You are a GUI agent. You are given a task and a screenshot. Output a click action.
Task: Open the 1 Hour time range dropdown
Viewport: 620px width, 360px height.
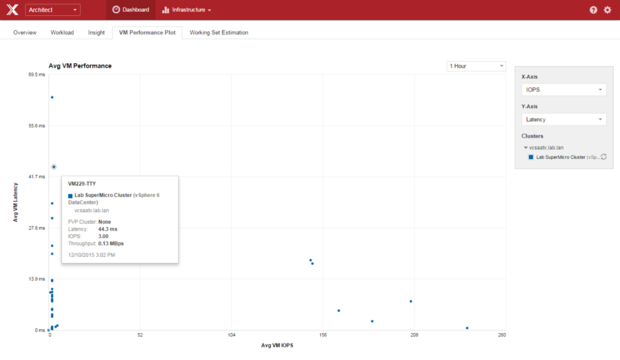point(476,66)
